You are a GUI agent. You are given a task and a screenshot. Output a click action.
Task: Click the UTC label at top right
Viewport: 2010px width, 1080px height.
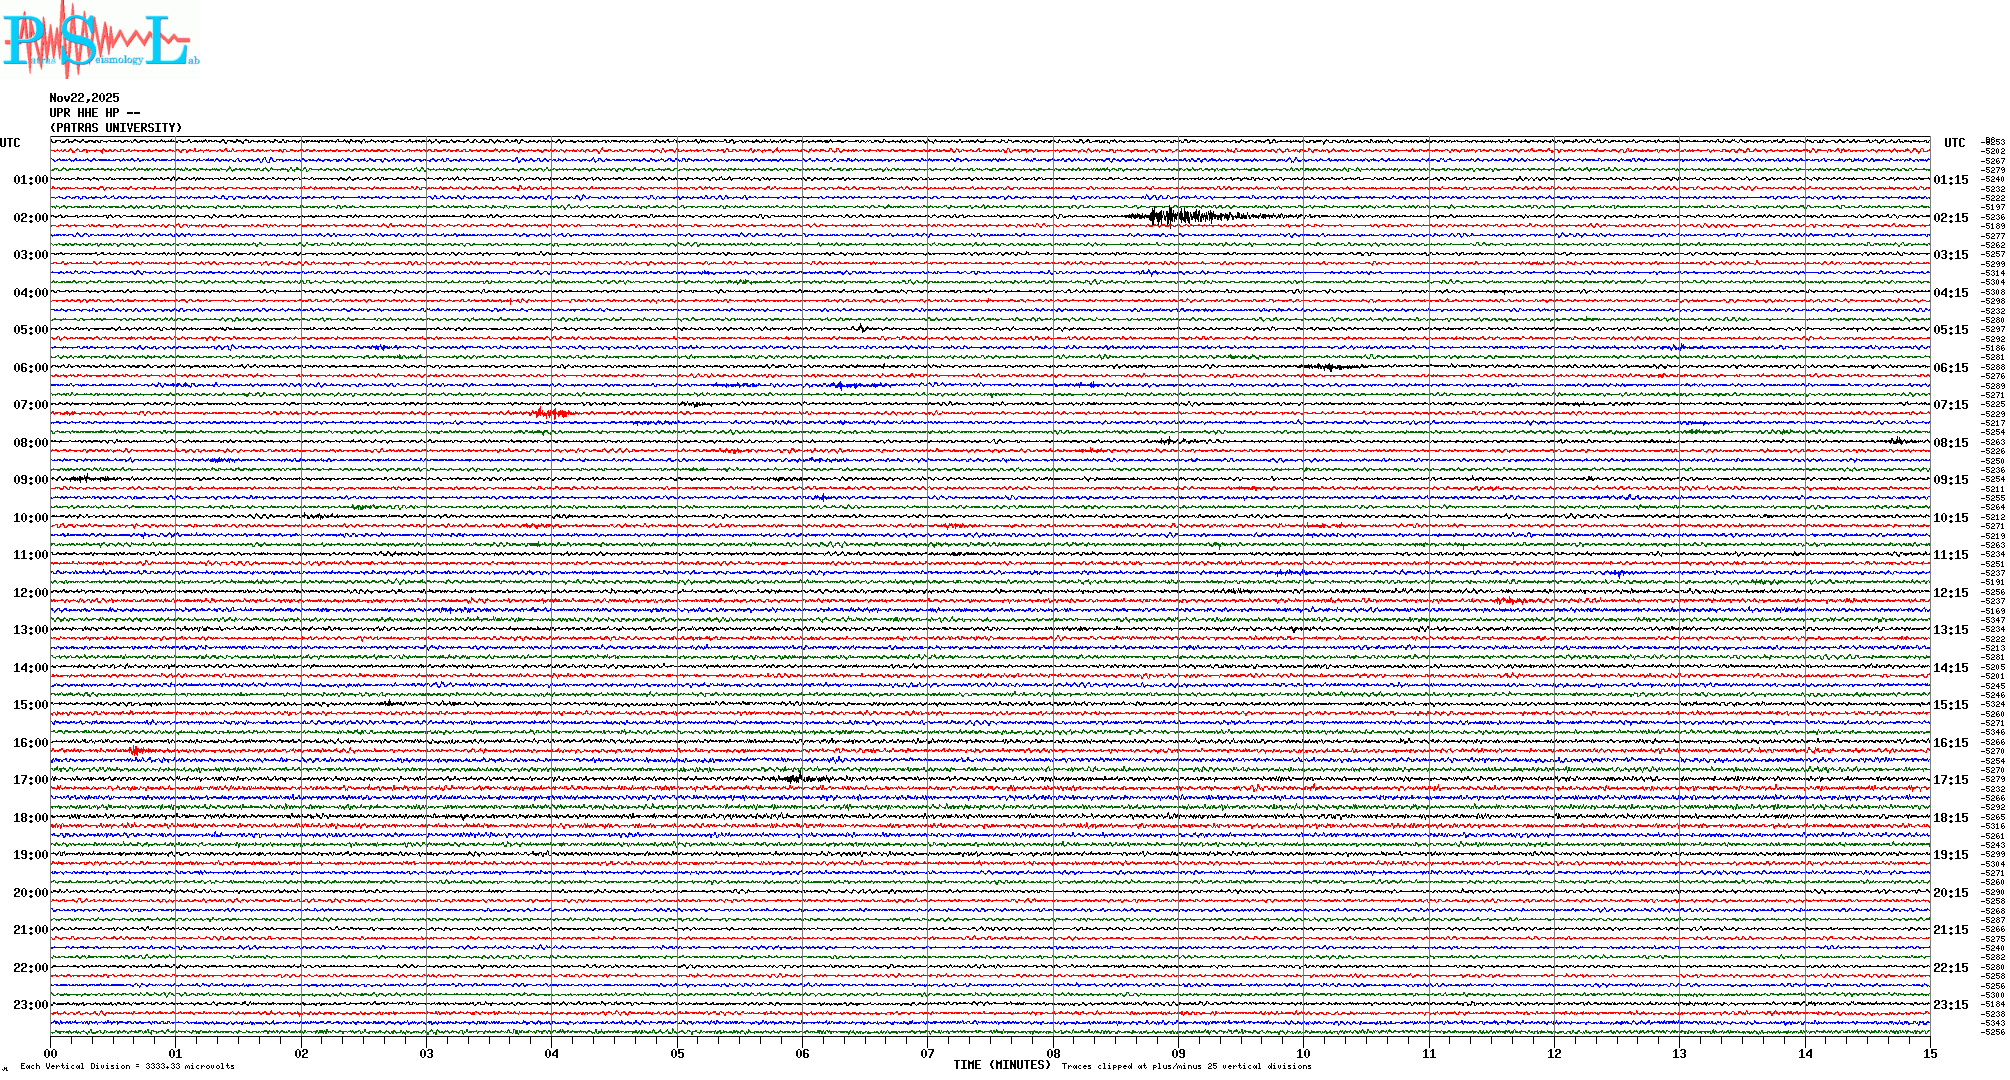click(1954, 143)
